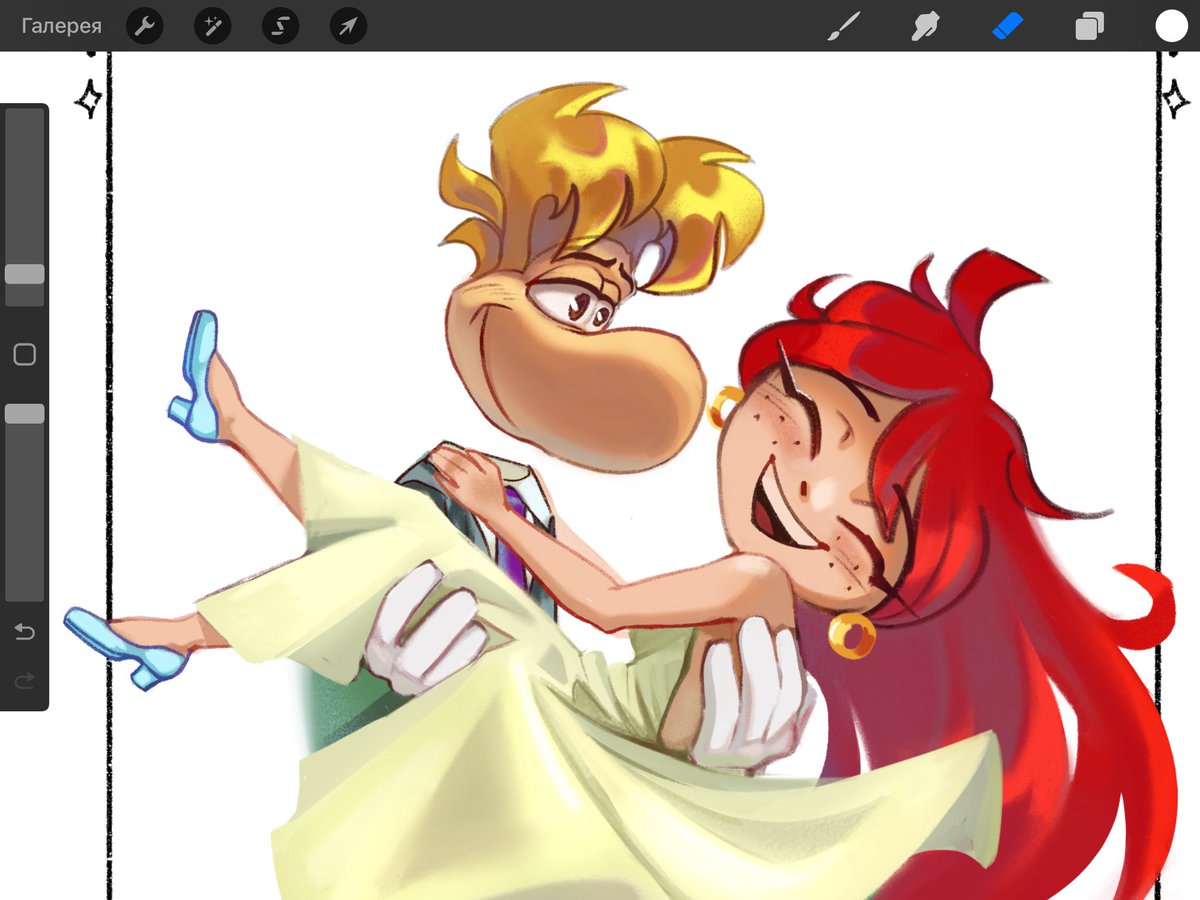
Task: Select the Eraser tool
Action: pos(1007,26)
